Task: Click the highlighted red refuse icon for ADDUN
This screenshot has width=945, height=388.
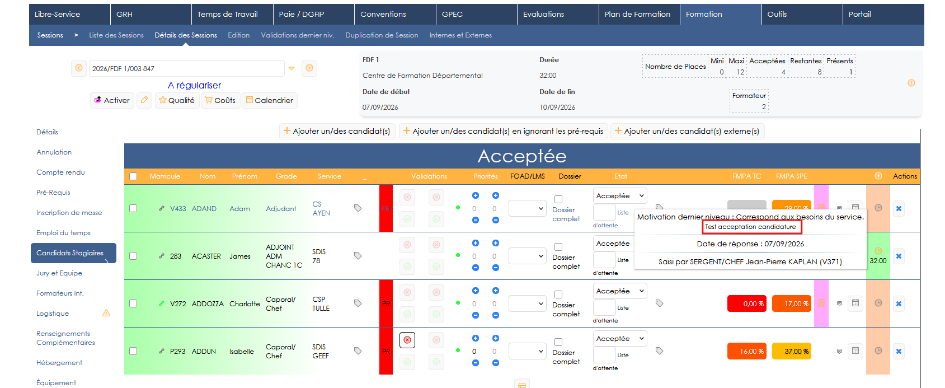Action: tap(407, 340)
